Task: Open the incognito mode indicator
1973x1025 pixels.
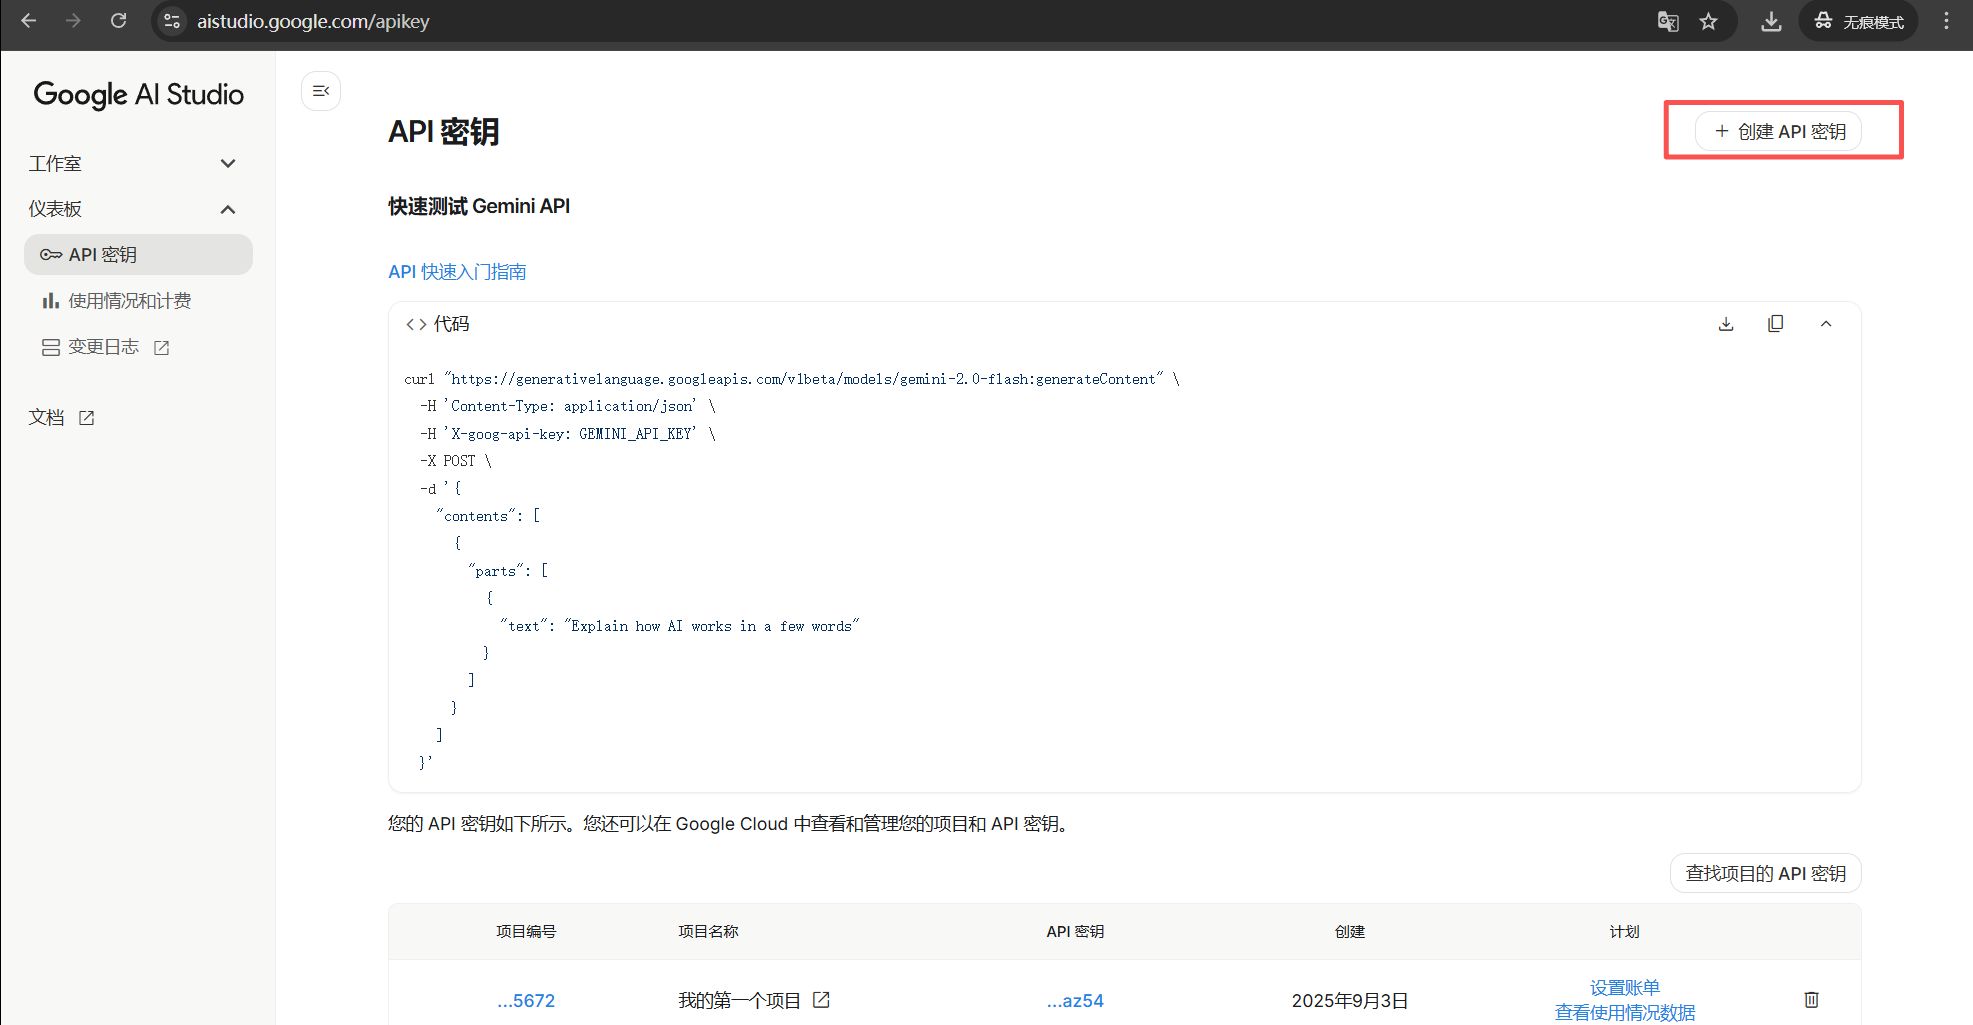Action: [x=1859, y=21]
